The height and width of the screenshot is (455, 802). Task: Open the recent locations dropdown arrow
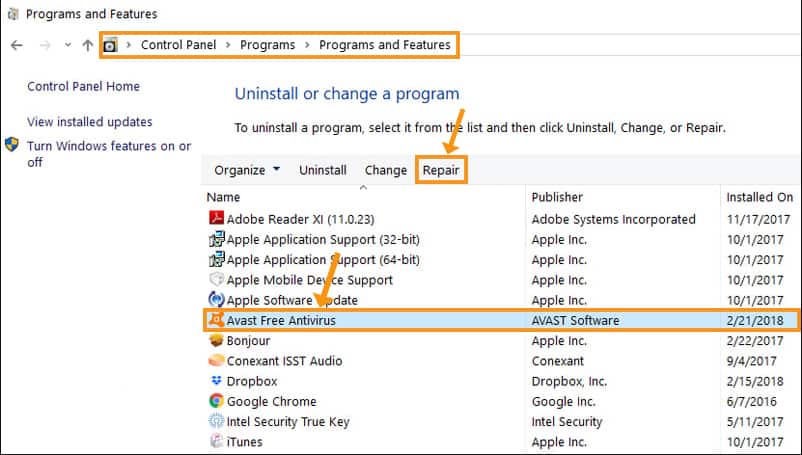[68, 45]
